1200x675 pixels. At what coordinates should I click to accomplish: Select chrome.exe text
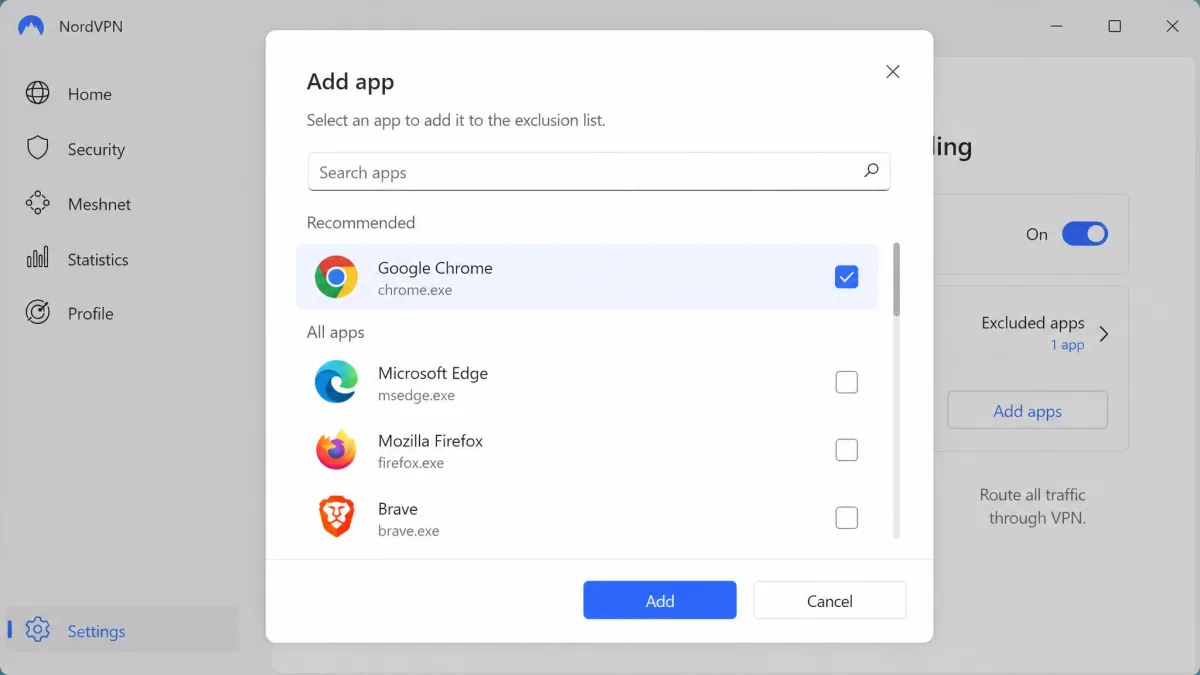pyautogui.click(x=415, y=290)
